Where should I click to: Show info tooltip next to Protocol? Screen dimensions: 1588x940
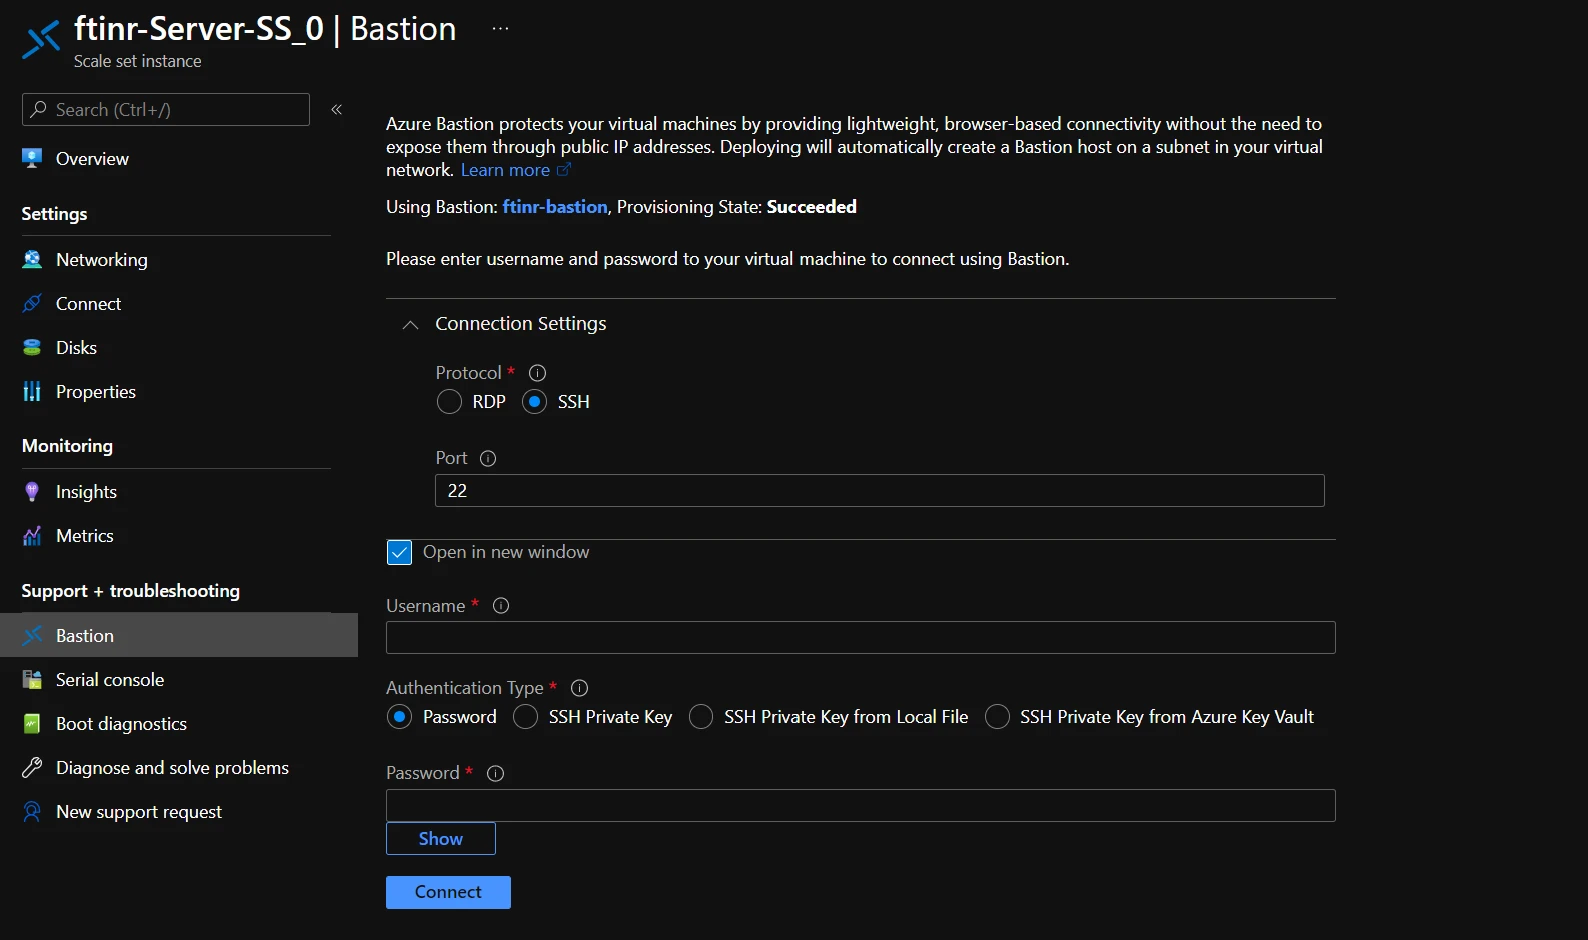537,373
